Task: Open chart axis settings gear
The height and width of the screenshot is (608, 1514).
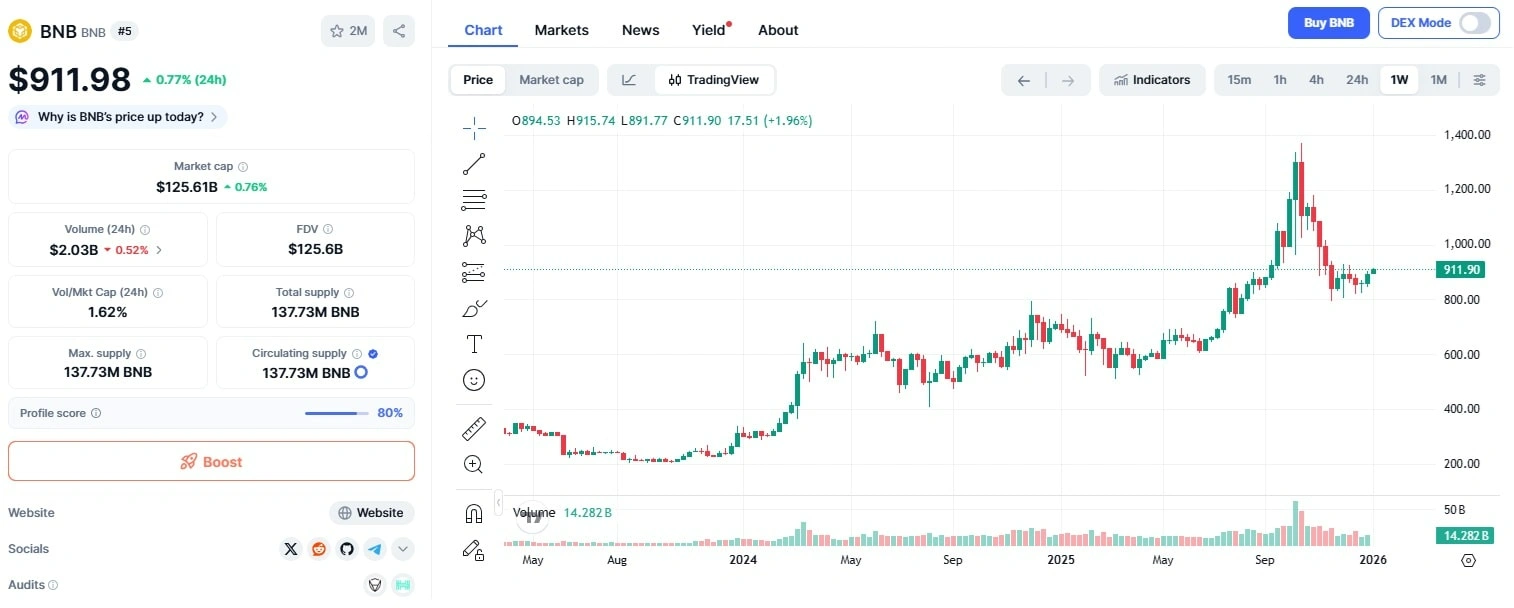Action: click(1468, 561)
